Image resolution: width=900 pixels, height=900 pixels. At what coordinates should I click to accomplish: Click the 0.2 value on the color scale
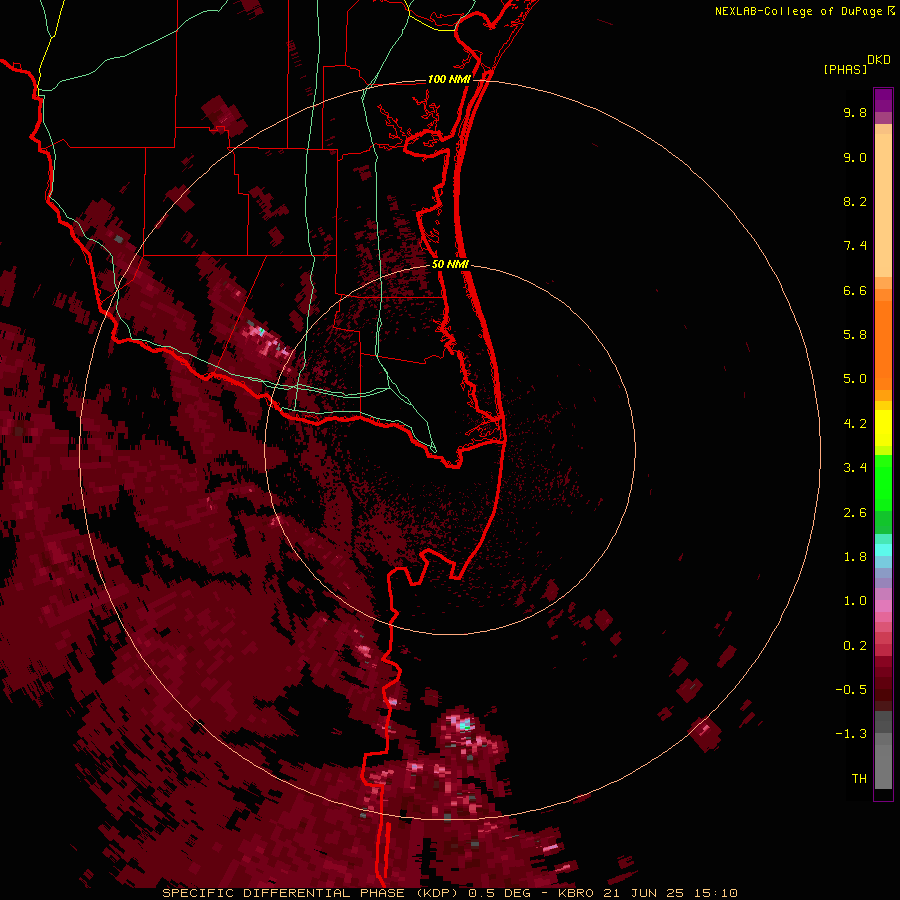855,646
